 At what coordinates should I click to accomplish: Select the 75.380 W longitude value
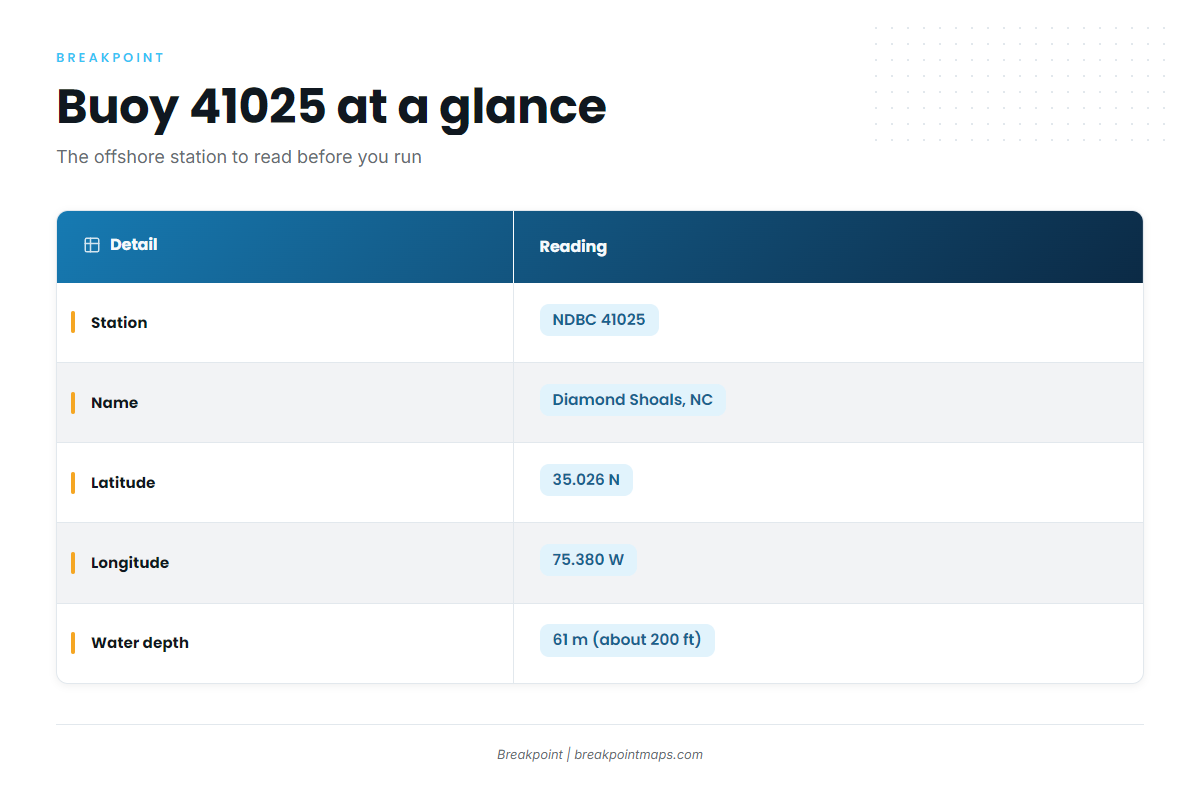pos(588,560)
